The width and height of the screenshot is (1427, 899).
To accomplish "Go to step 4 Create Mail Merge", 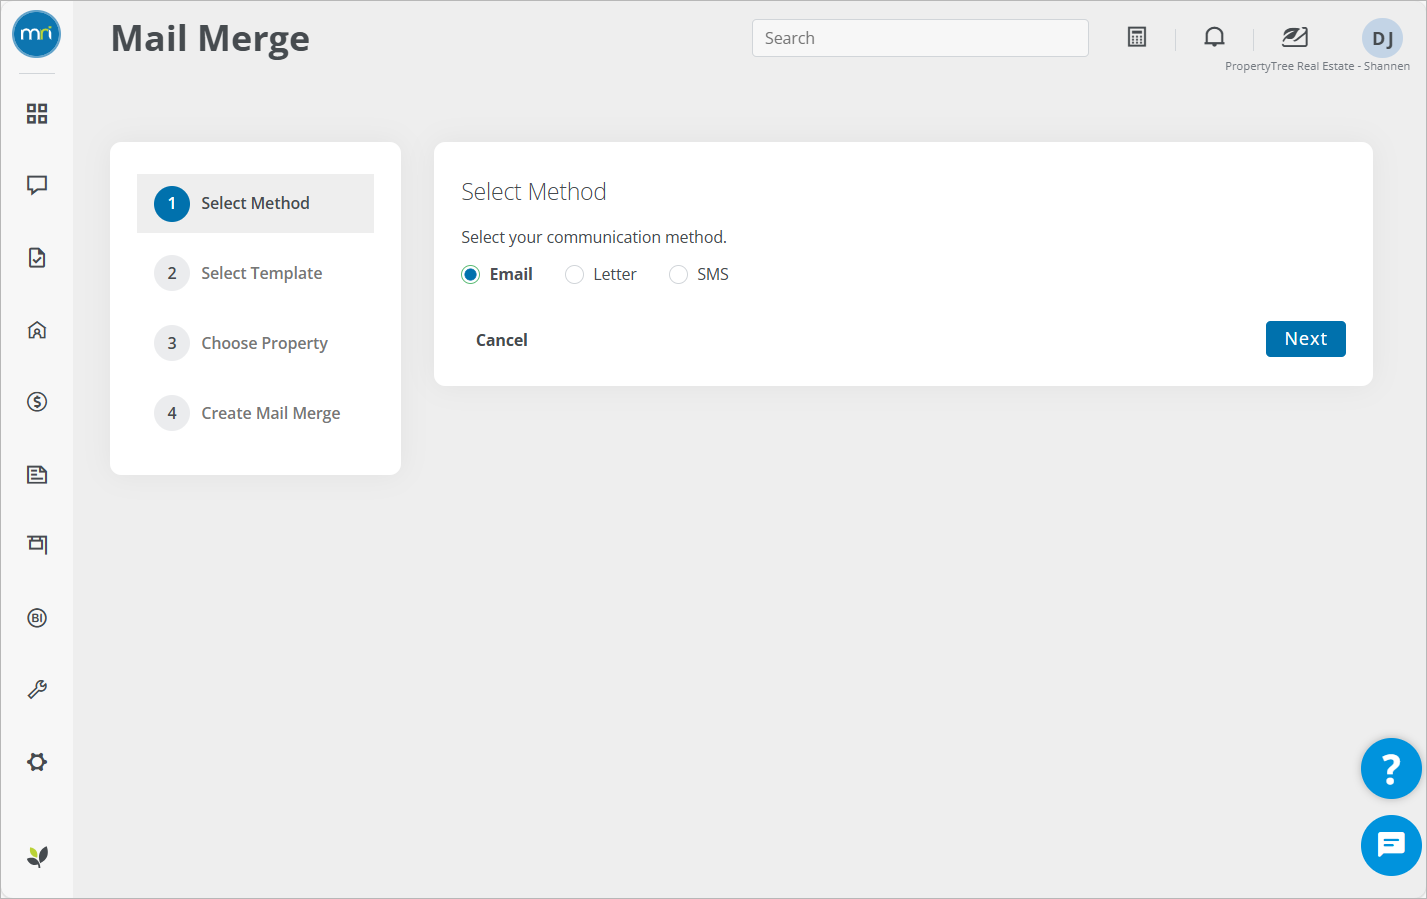I will click(x=255, y=413).
